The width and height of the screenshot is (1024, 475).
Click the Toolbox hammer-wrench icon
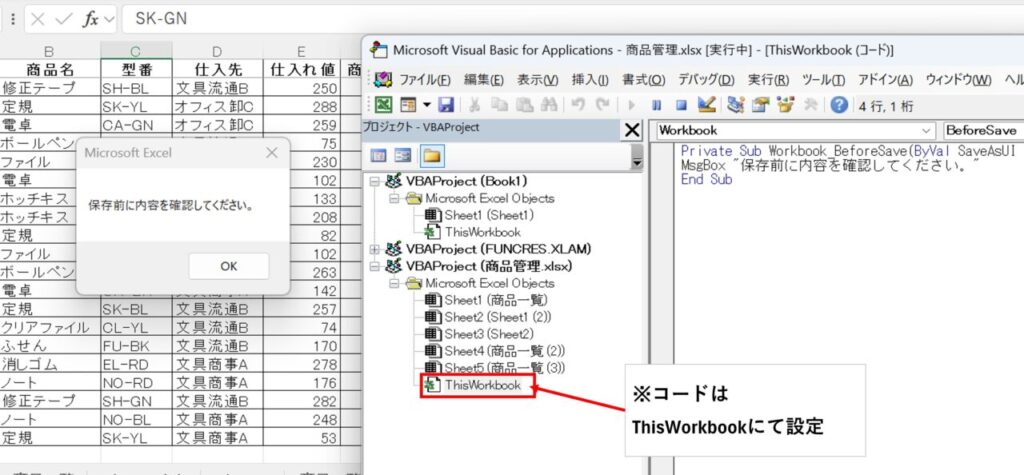pos(810,105)
